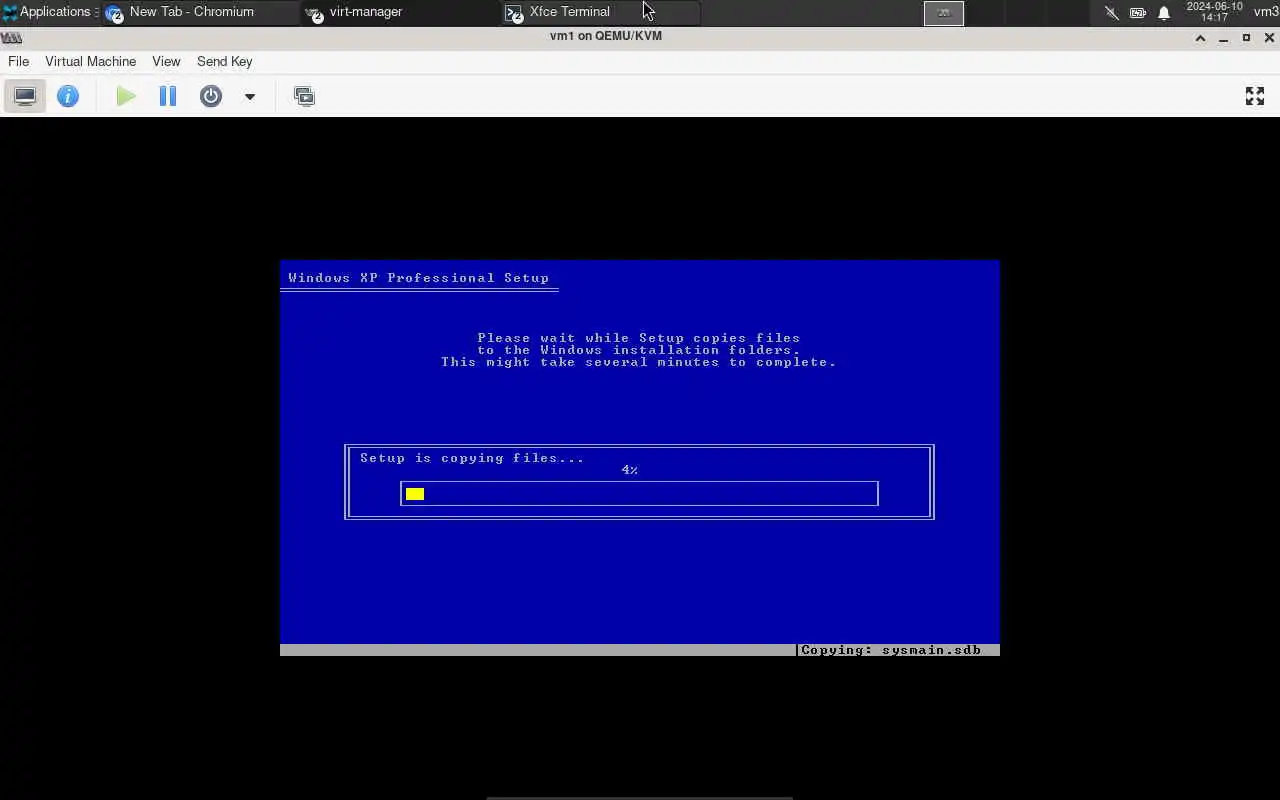Click the 'Copying: sysmain.sdb' status text
The width and height of the screenshot is (1280, 800).
click(x=891, y=650)
